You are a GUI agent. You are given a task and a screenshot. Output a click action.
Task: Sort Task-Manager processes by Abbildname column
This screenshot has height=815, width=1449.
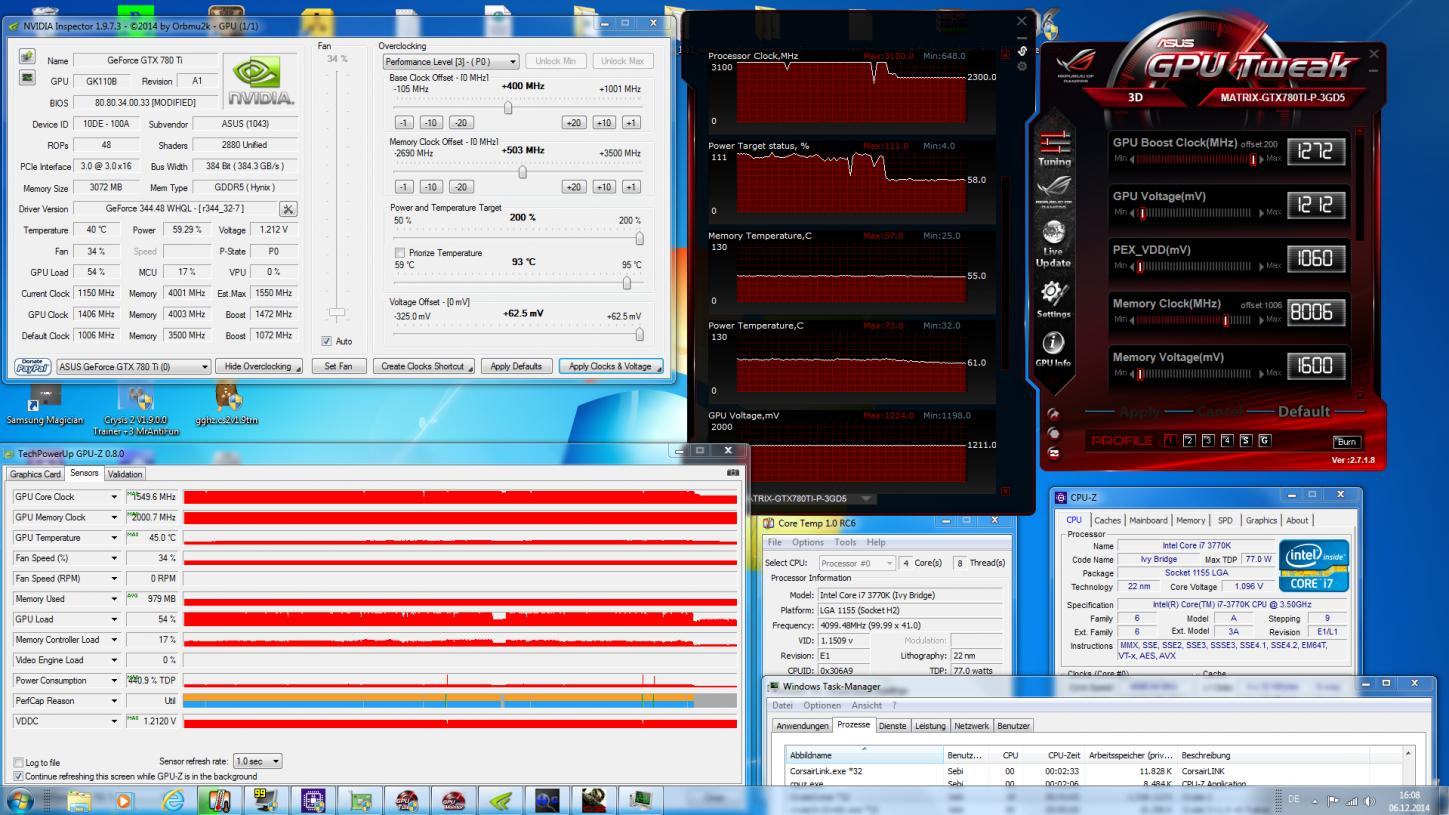click(x=865, y=755)
